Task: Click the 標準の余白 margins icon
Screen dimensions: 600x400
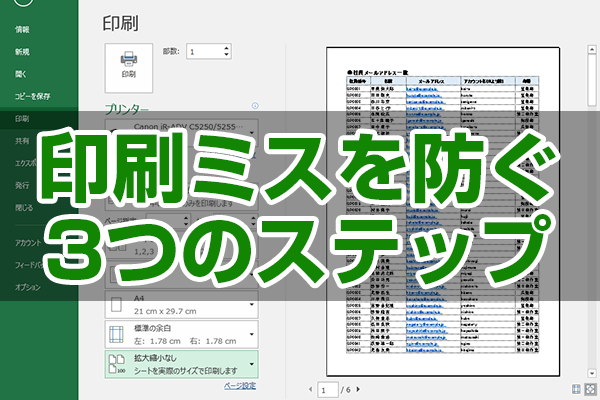Action: [x=116, y=334]
